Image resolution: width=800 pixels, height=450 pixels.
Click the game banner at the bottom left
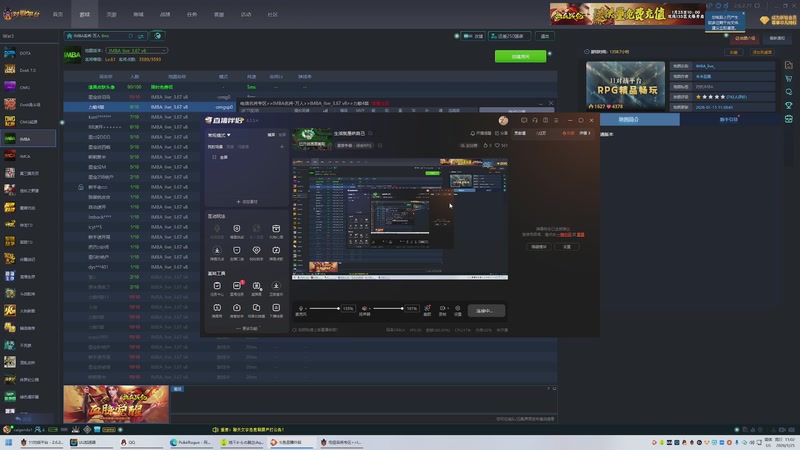[116, 404]
